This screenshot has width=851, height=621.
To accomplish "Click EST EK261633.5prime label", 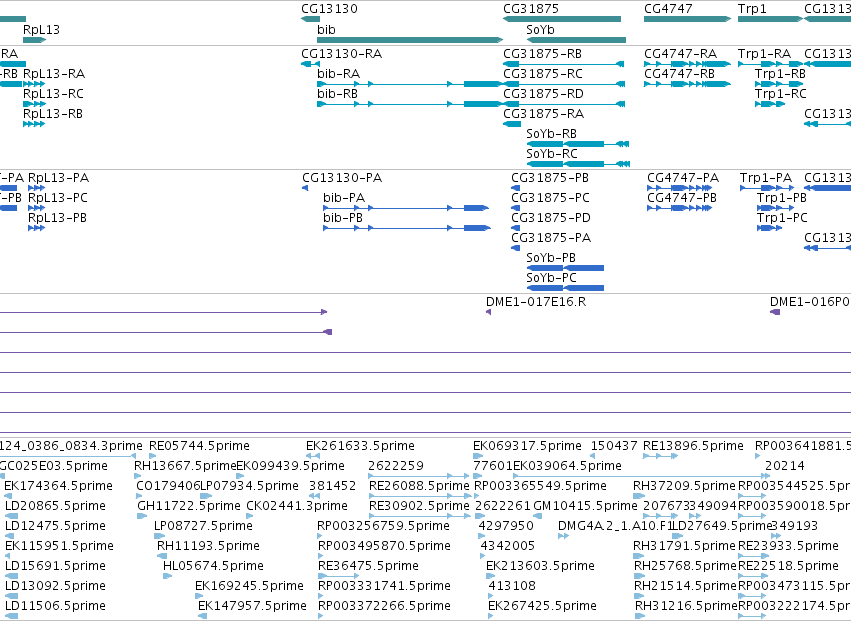I will (360, 446).
